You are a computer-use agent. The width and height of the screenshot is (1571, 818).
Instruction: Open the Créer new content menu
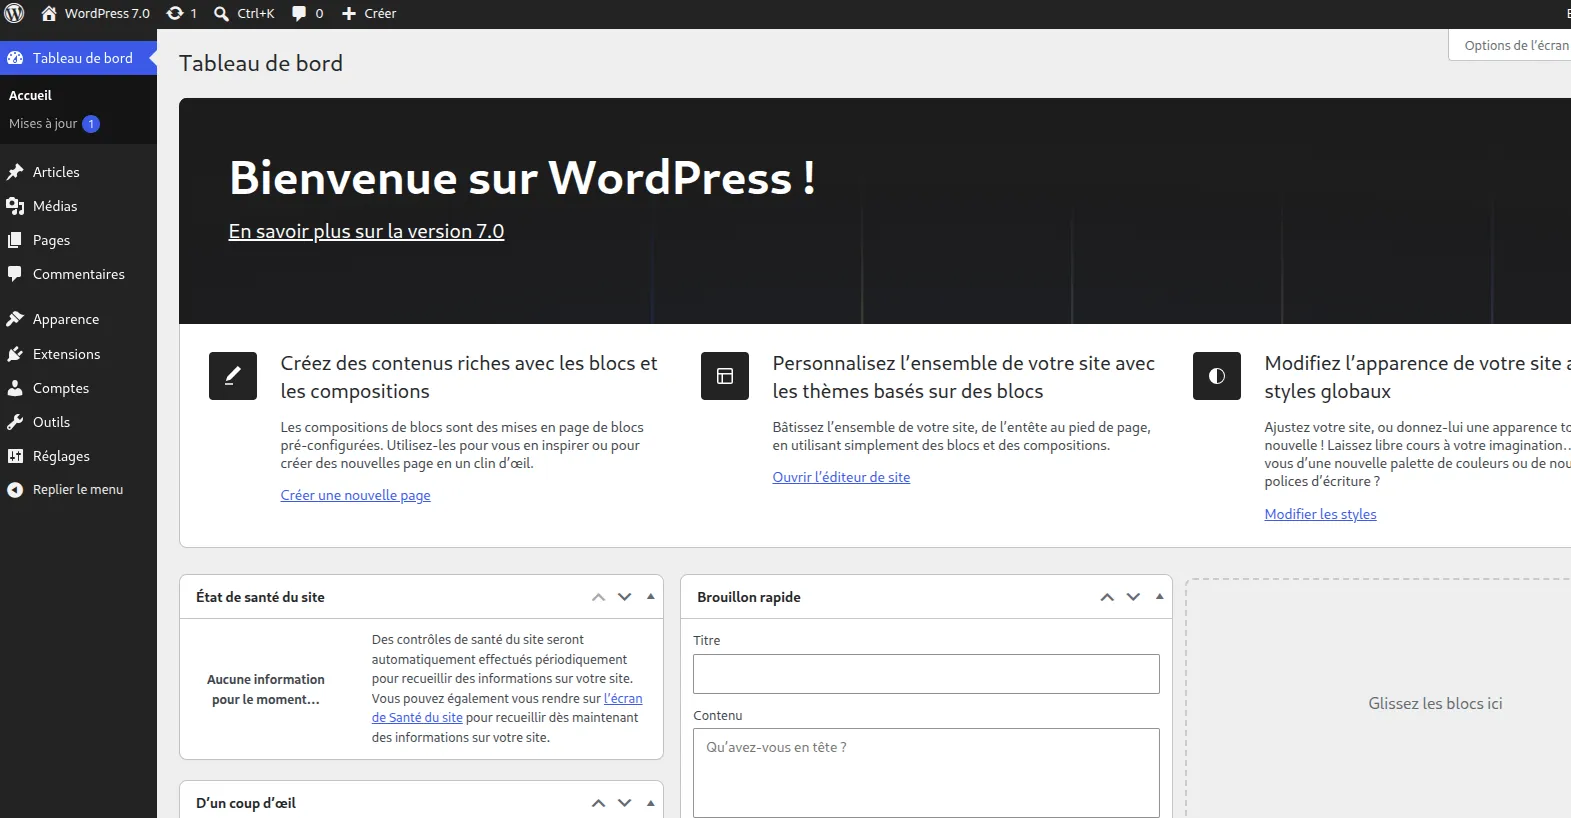[370, 13]
